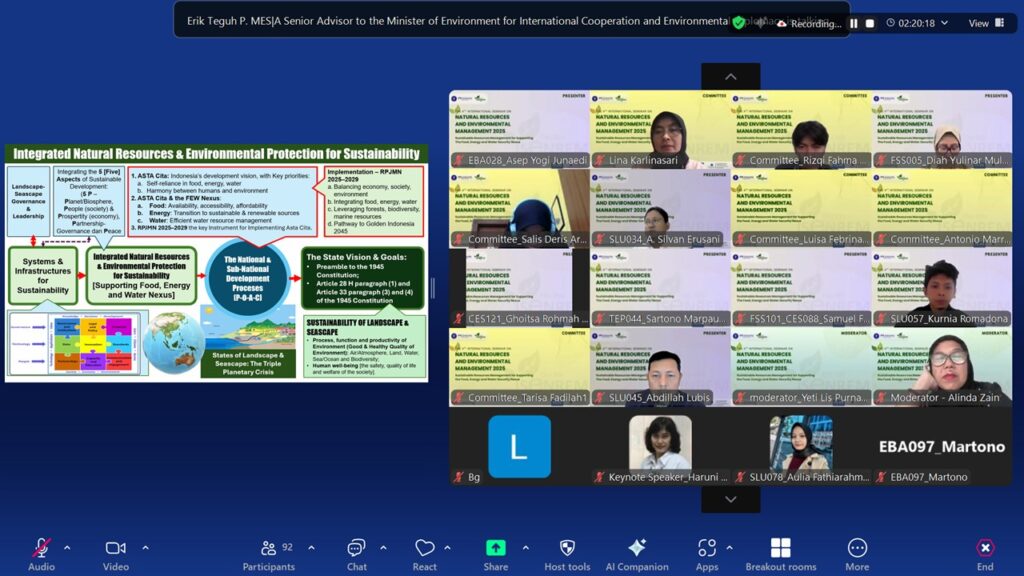The height and width of the screenshot is (576, 1024).
Task: Expand the audio options arrow next to Audio
Action: 67,547
